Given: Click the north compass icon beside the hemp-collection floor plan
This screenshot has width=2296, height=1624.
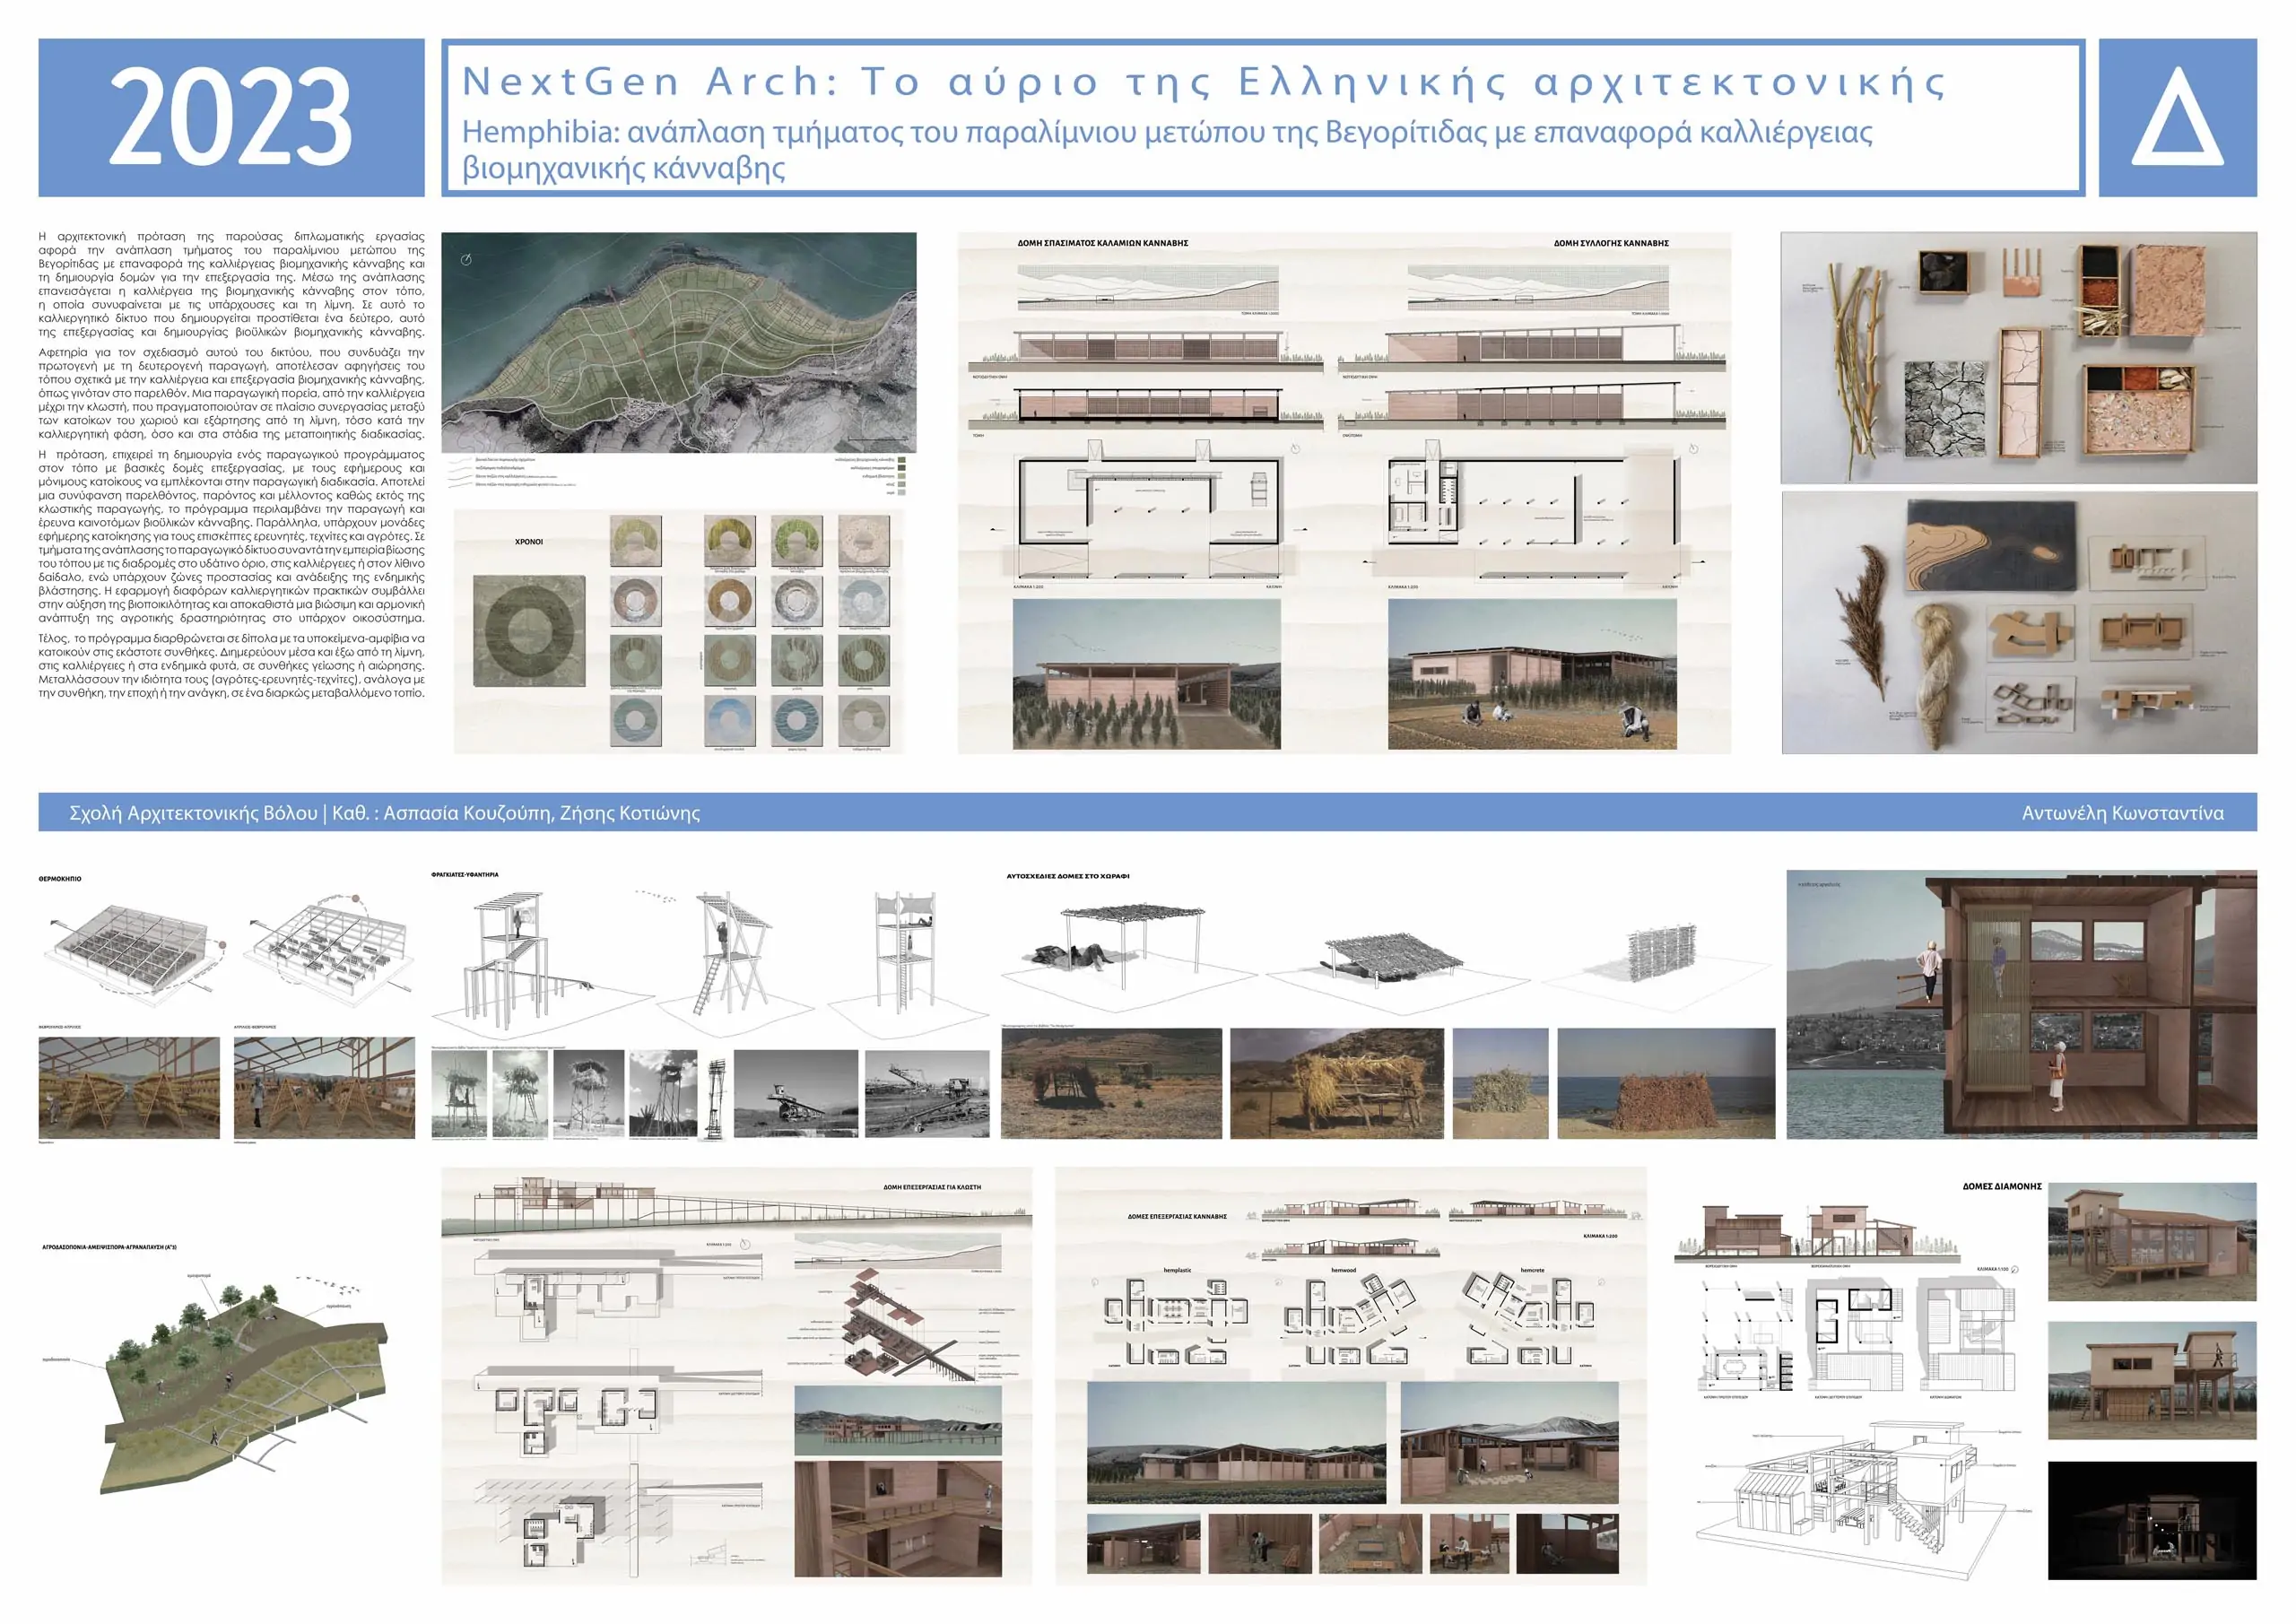Looking at the screenshot, I should coord(1693,449).
